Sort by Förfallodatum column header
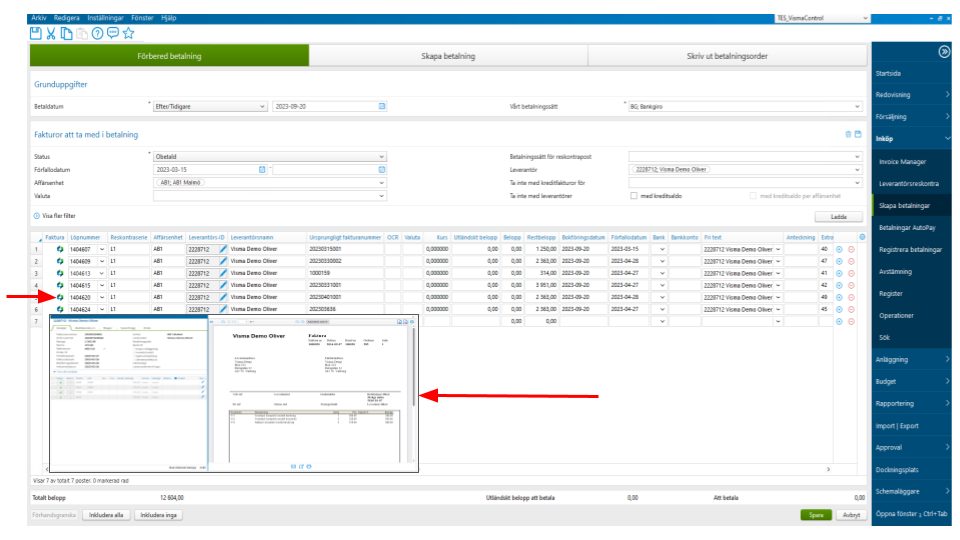The image size is (960, 540). (628, 238)
